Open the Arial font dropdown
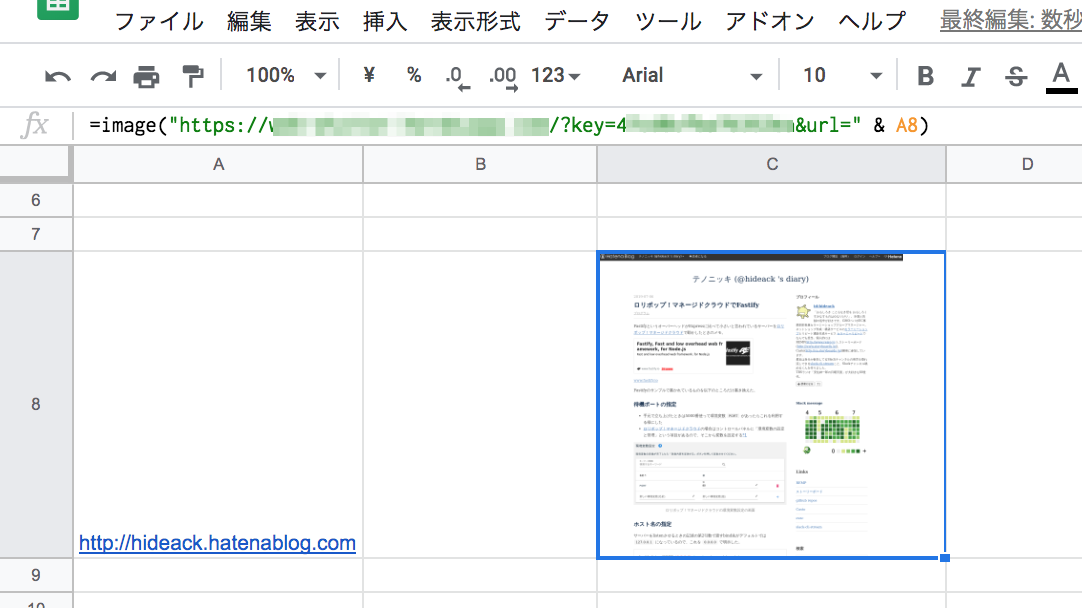1082x608 pixels. coord(690,75)
